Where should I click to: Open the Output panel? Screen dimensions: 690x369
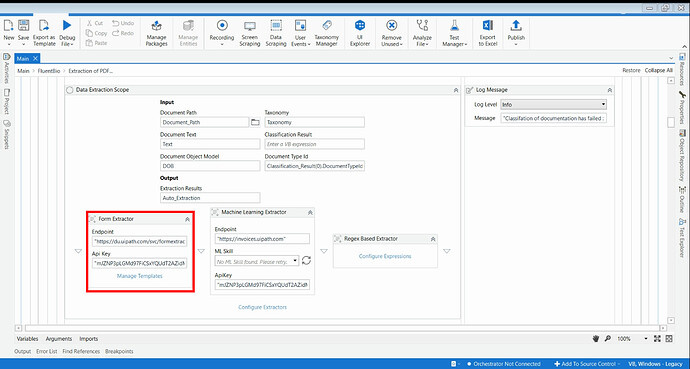(x=23, y=351)
